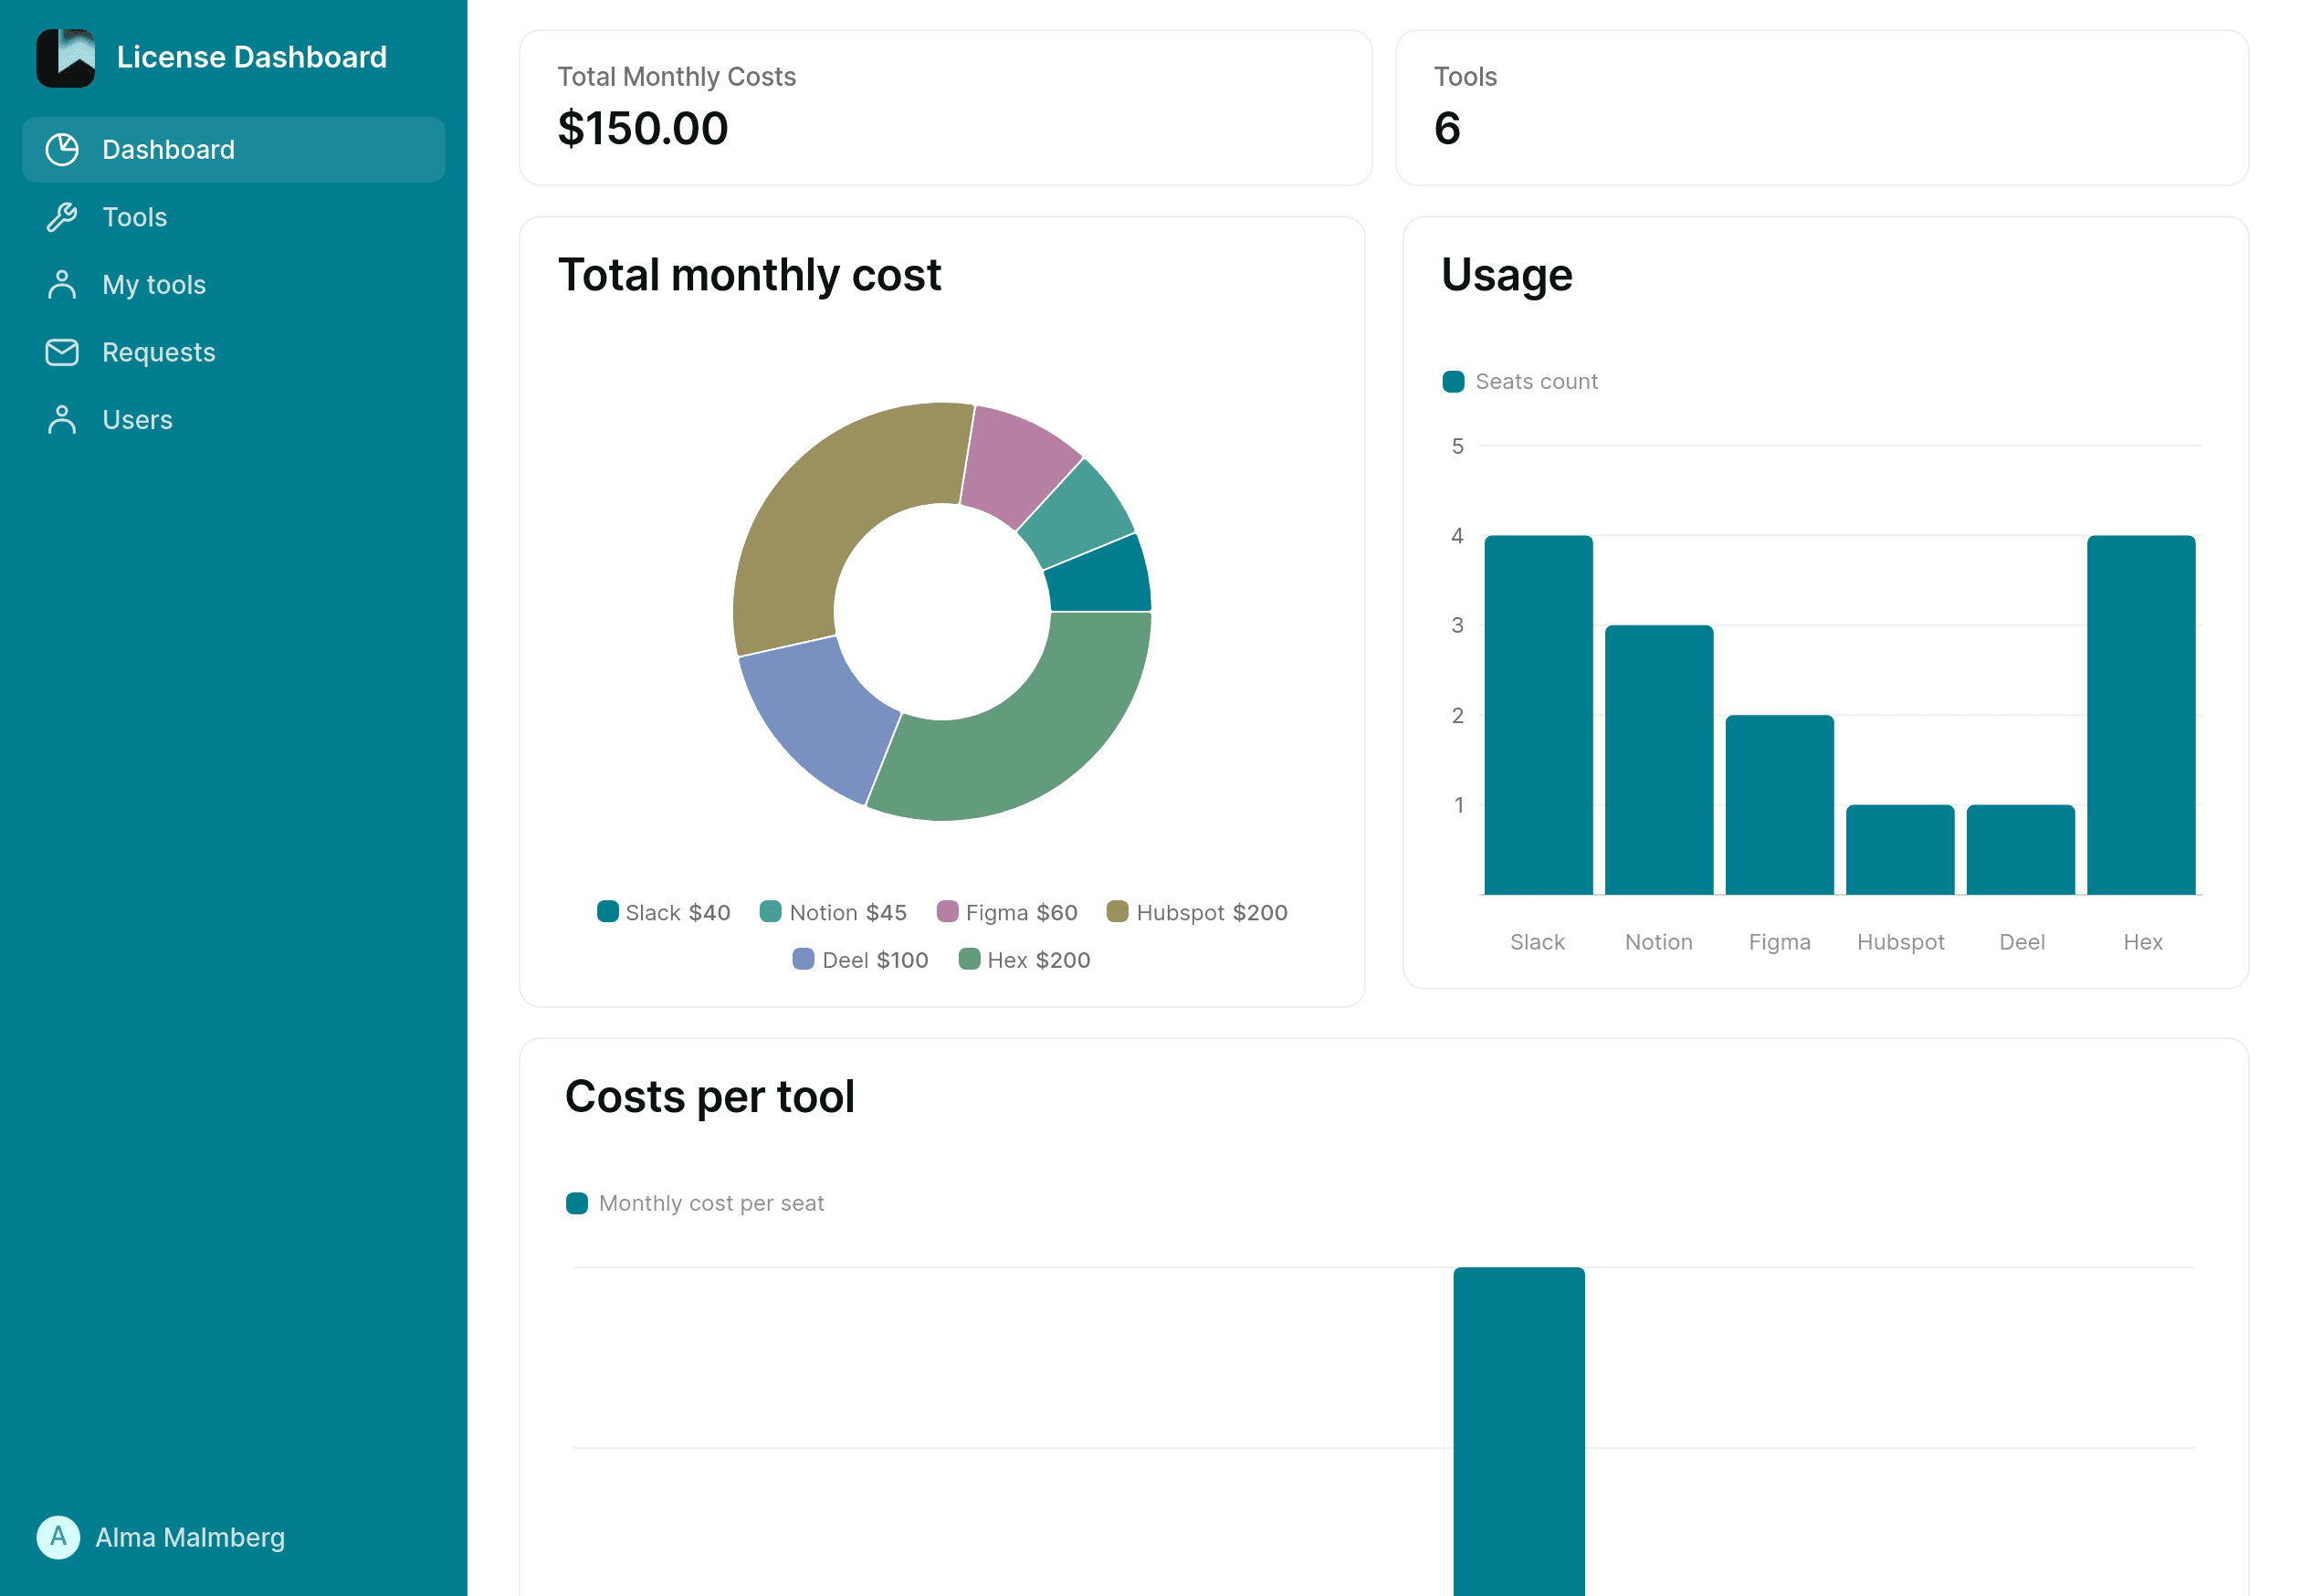Click the My tools person icon
Viewport: 2301px width, 1596px height.
click(62, 285)
